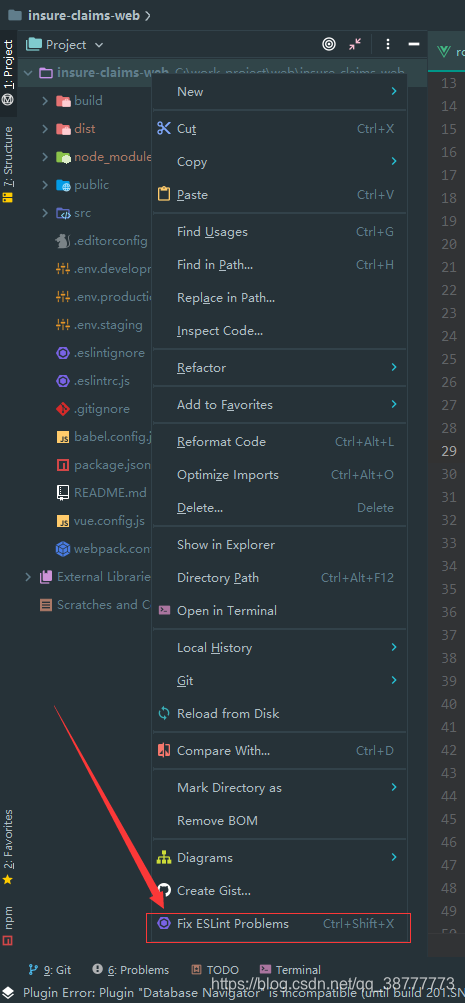The width and height of the screenshot is (465, 1003).
Task: Click the .eslintrc.js file icon
Action: tap(63, 381)
